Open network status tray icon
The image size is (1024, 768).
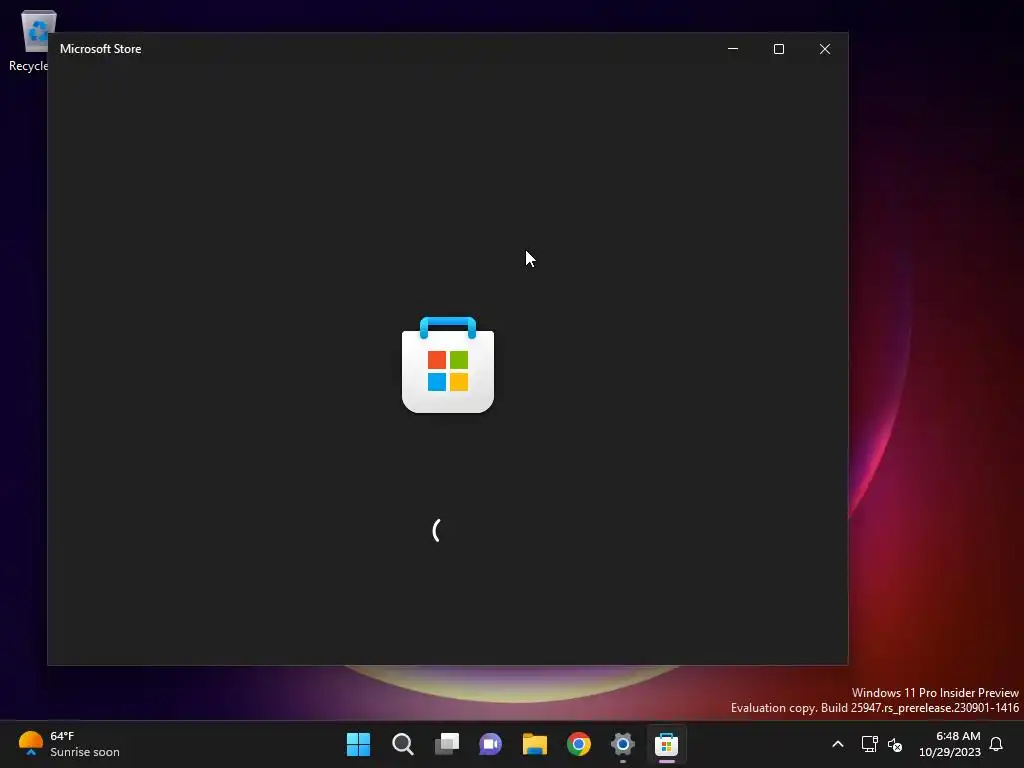point(869,744)
